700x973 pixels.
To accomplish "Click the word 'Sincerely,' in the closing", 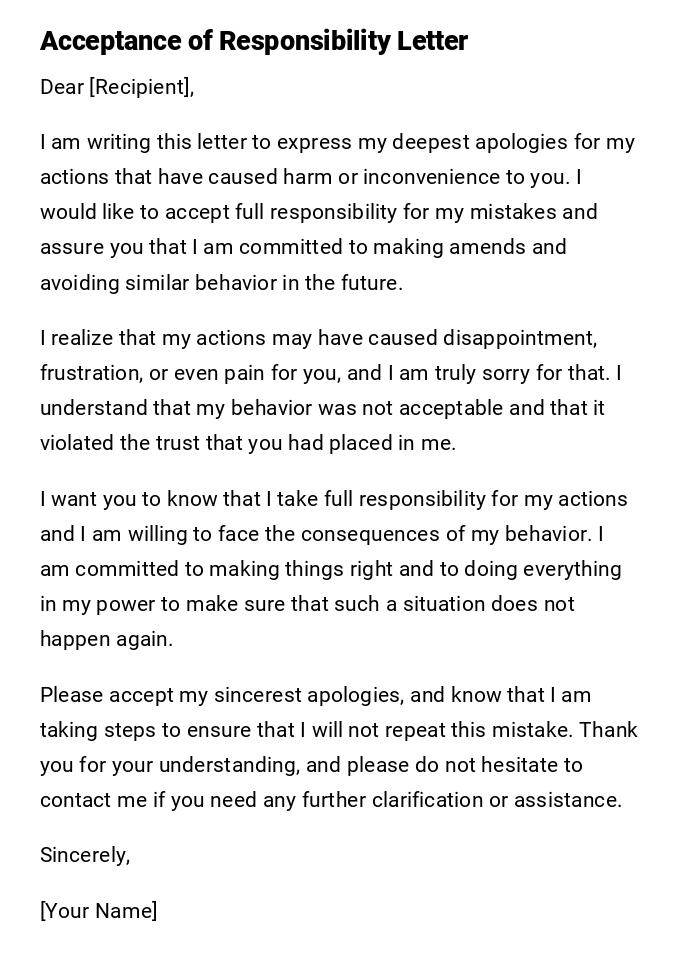I will click(x=85, y=855).
